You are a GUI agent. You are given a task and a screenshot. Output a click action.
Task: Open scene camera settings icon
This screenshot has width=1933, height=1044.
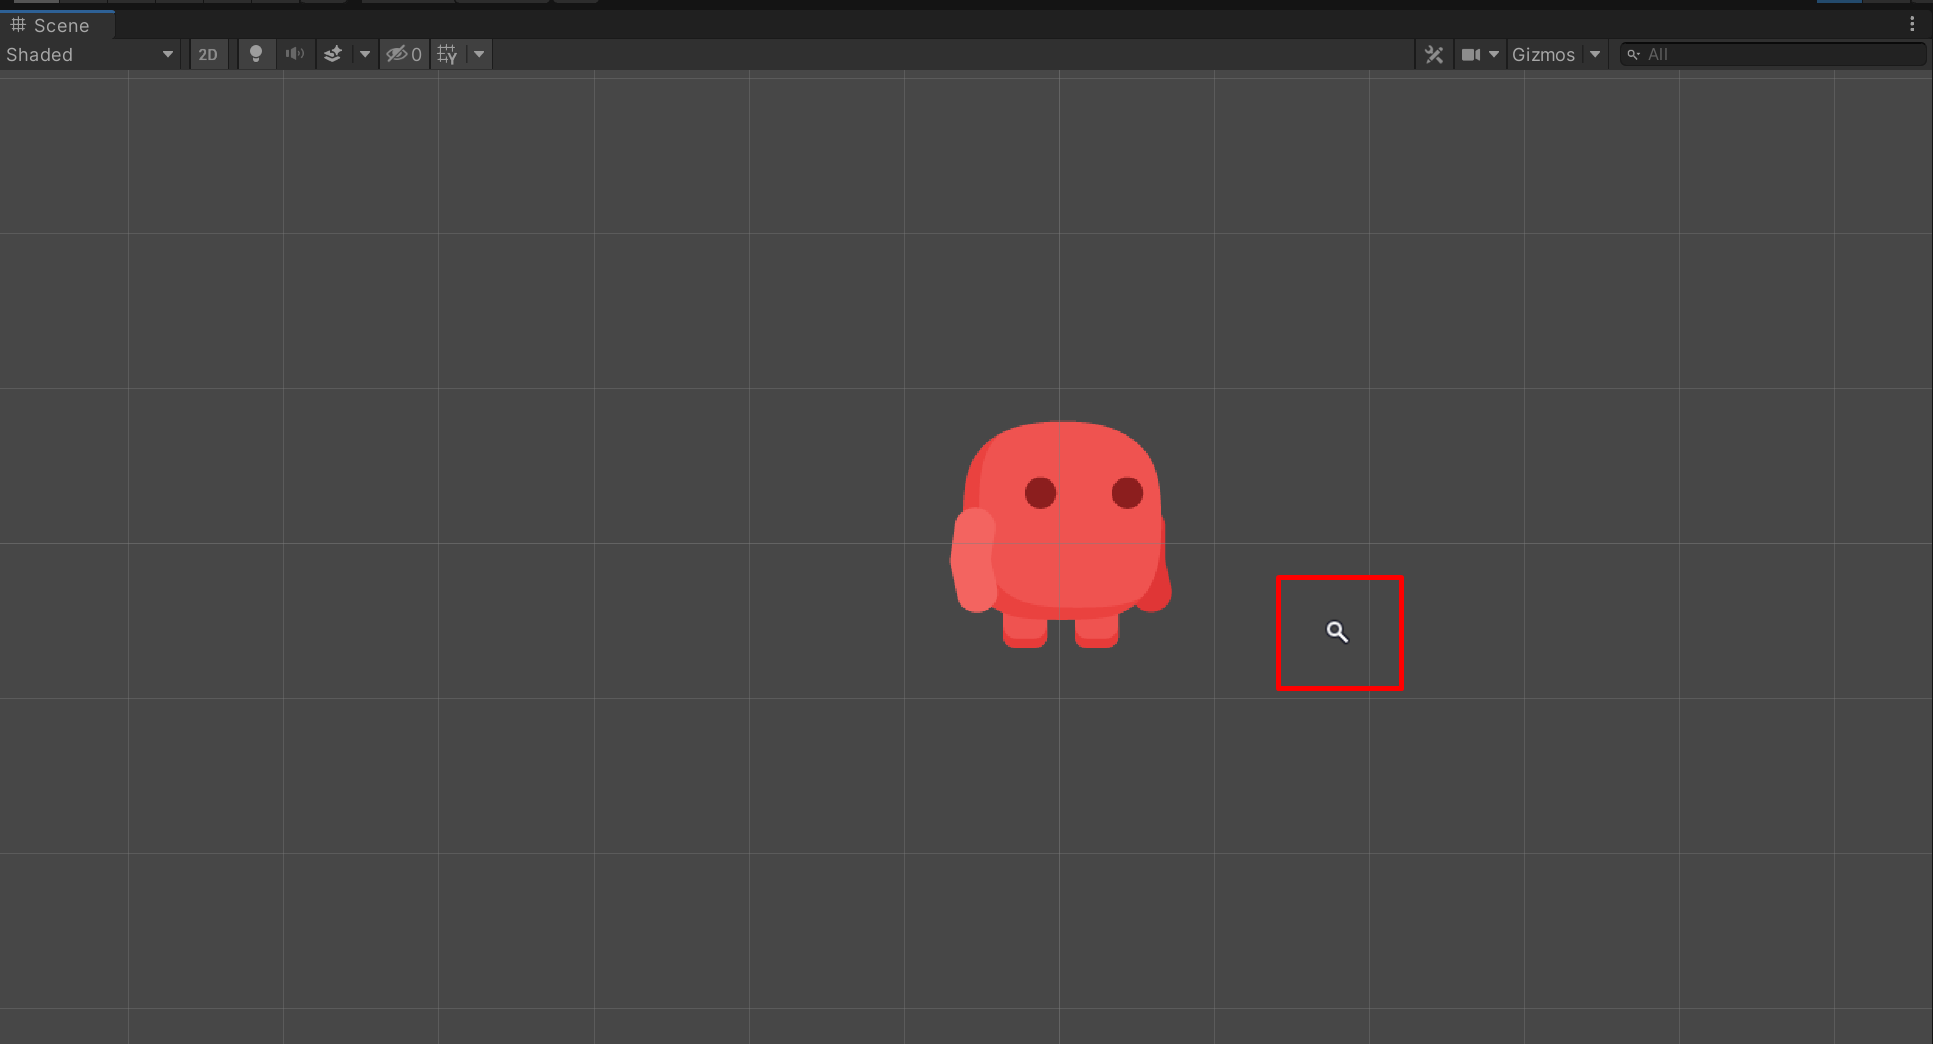coord(1470,54)
